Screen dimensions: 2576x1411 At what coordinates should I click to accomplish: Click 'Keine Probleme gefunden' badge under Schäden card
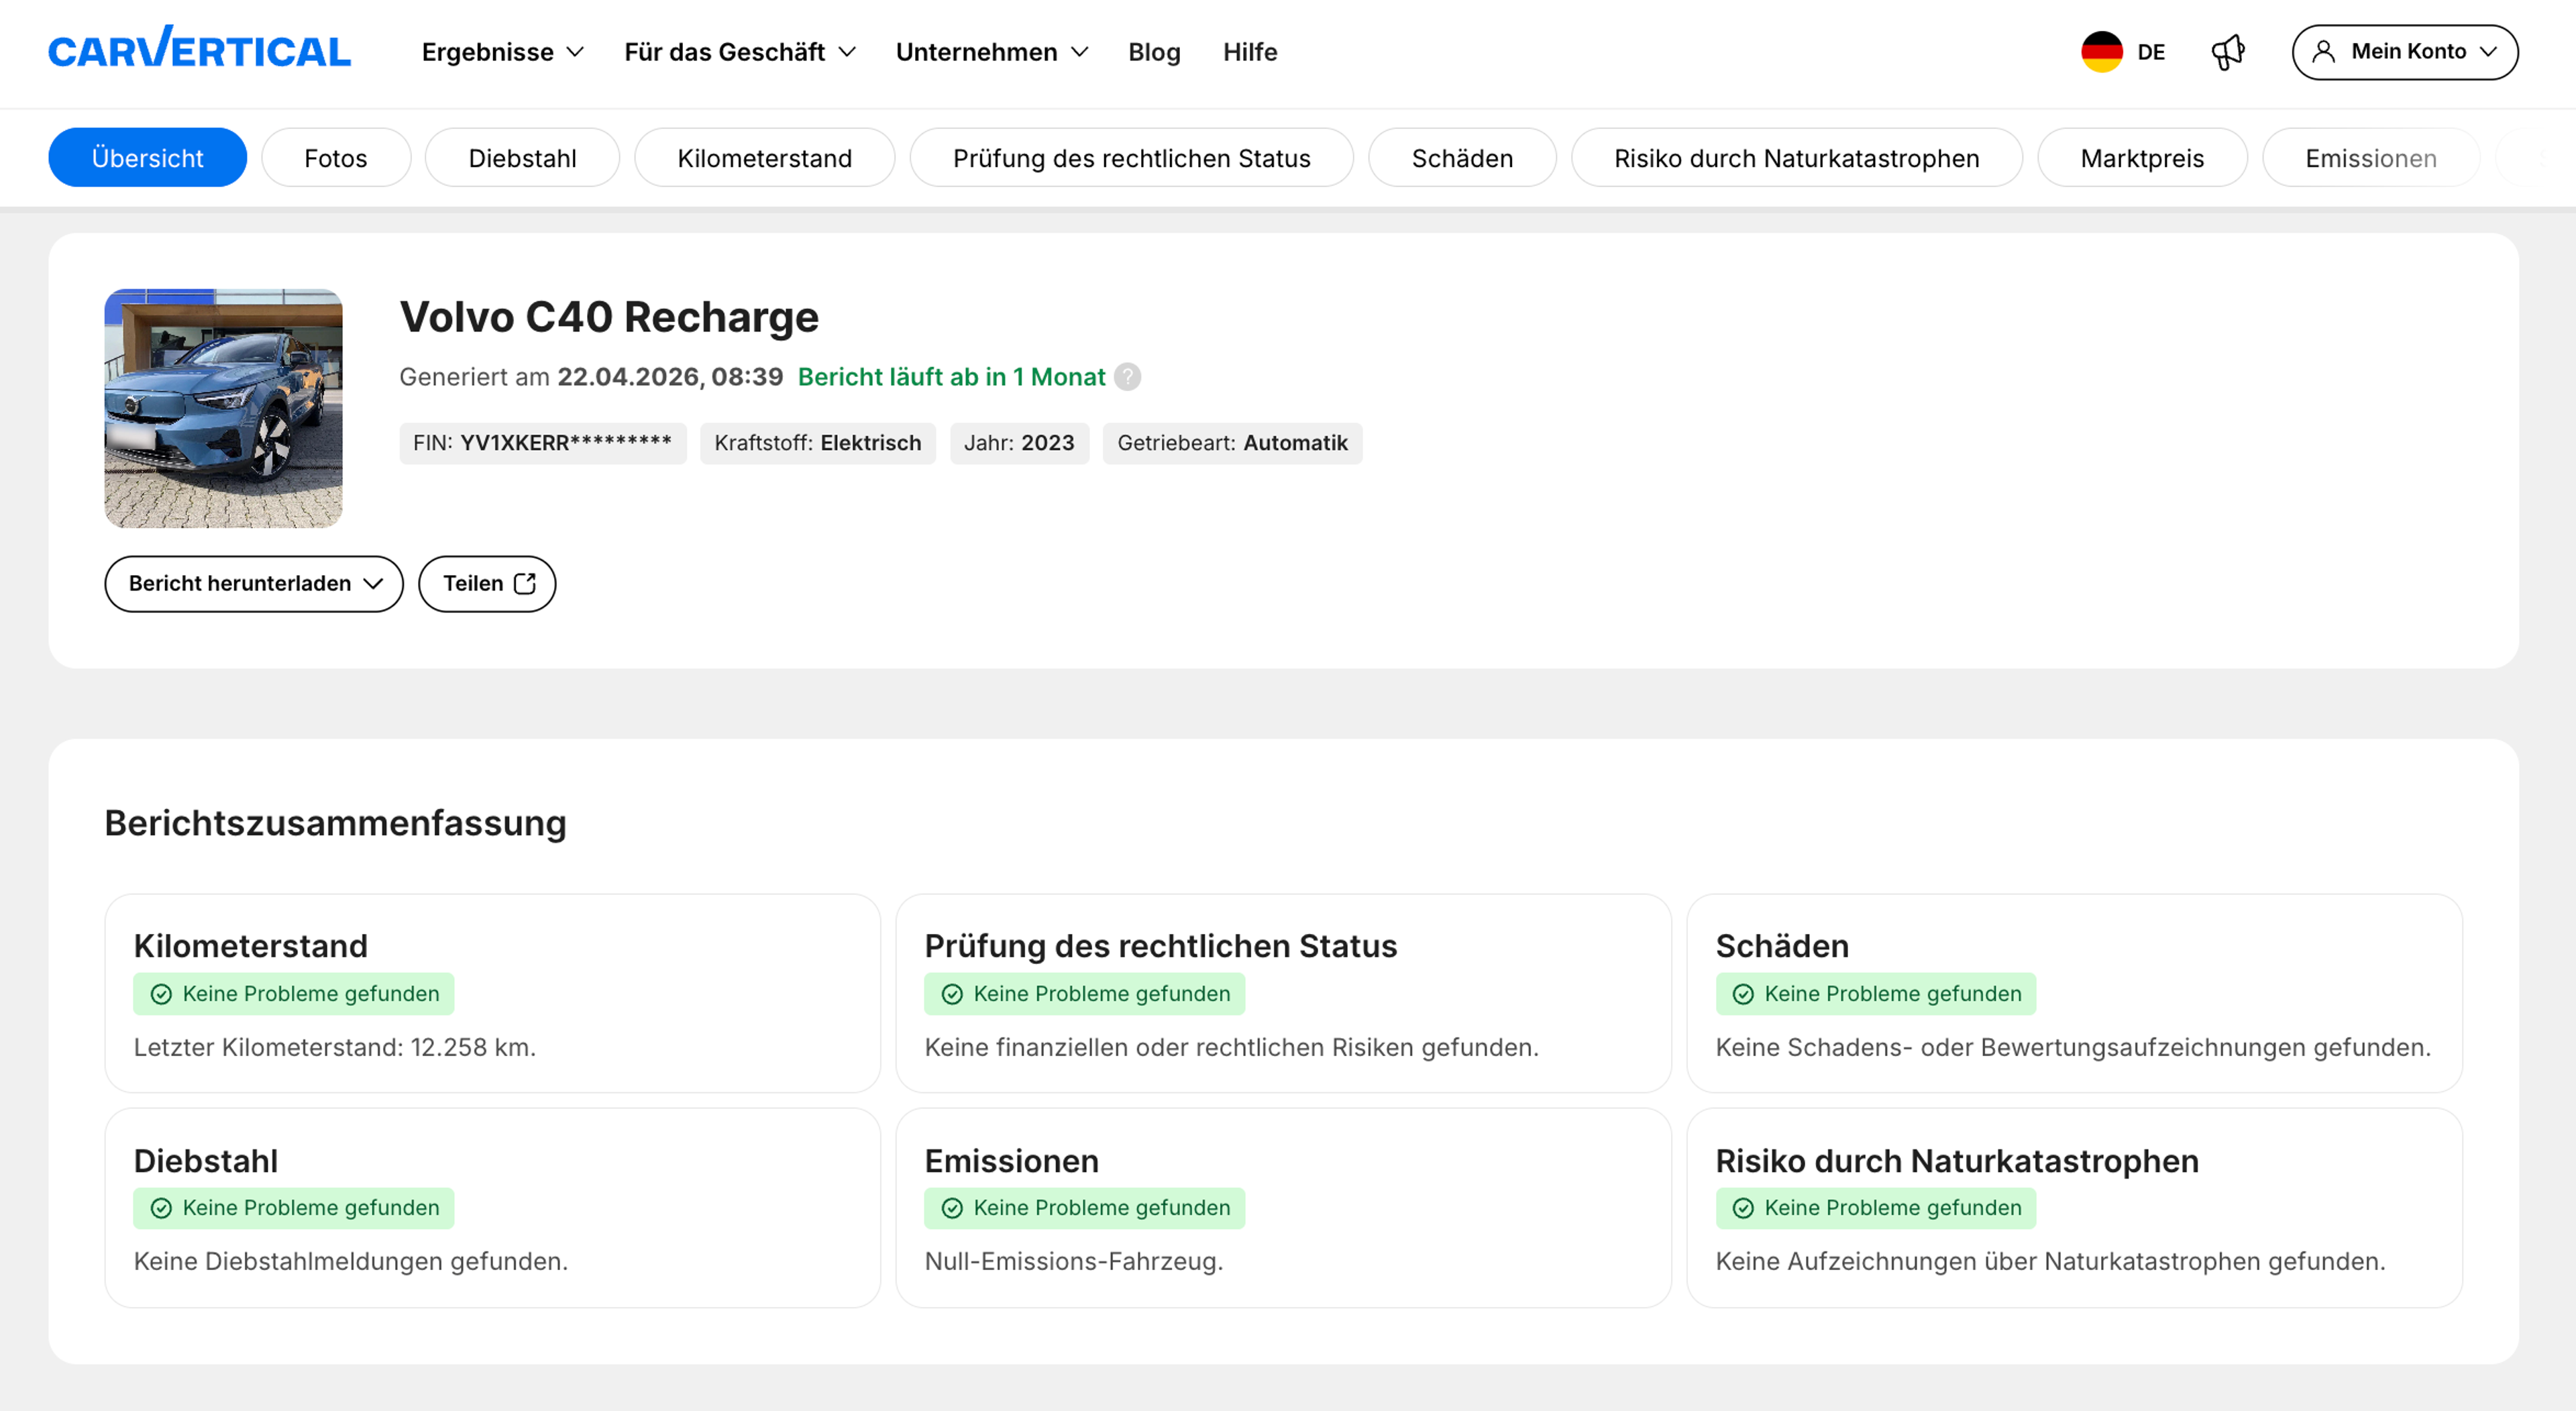pos(1876,994)
